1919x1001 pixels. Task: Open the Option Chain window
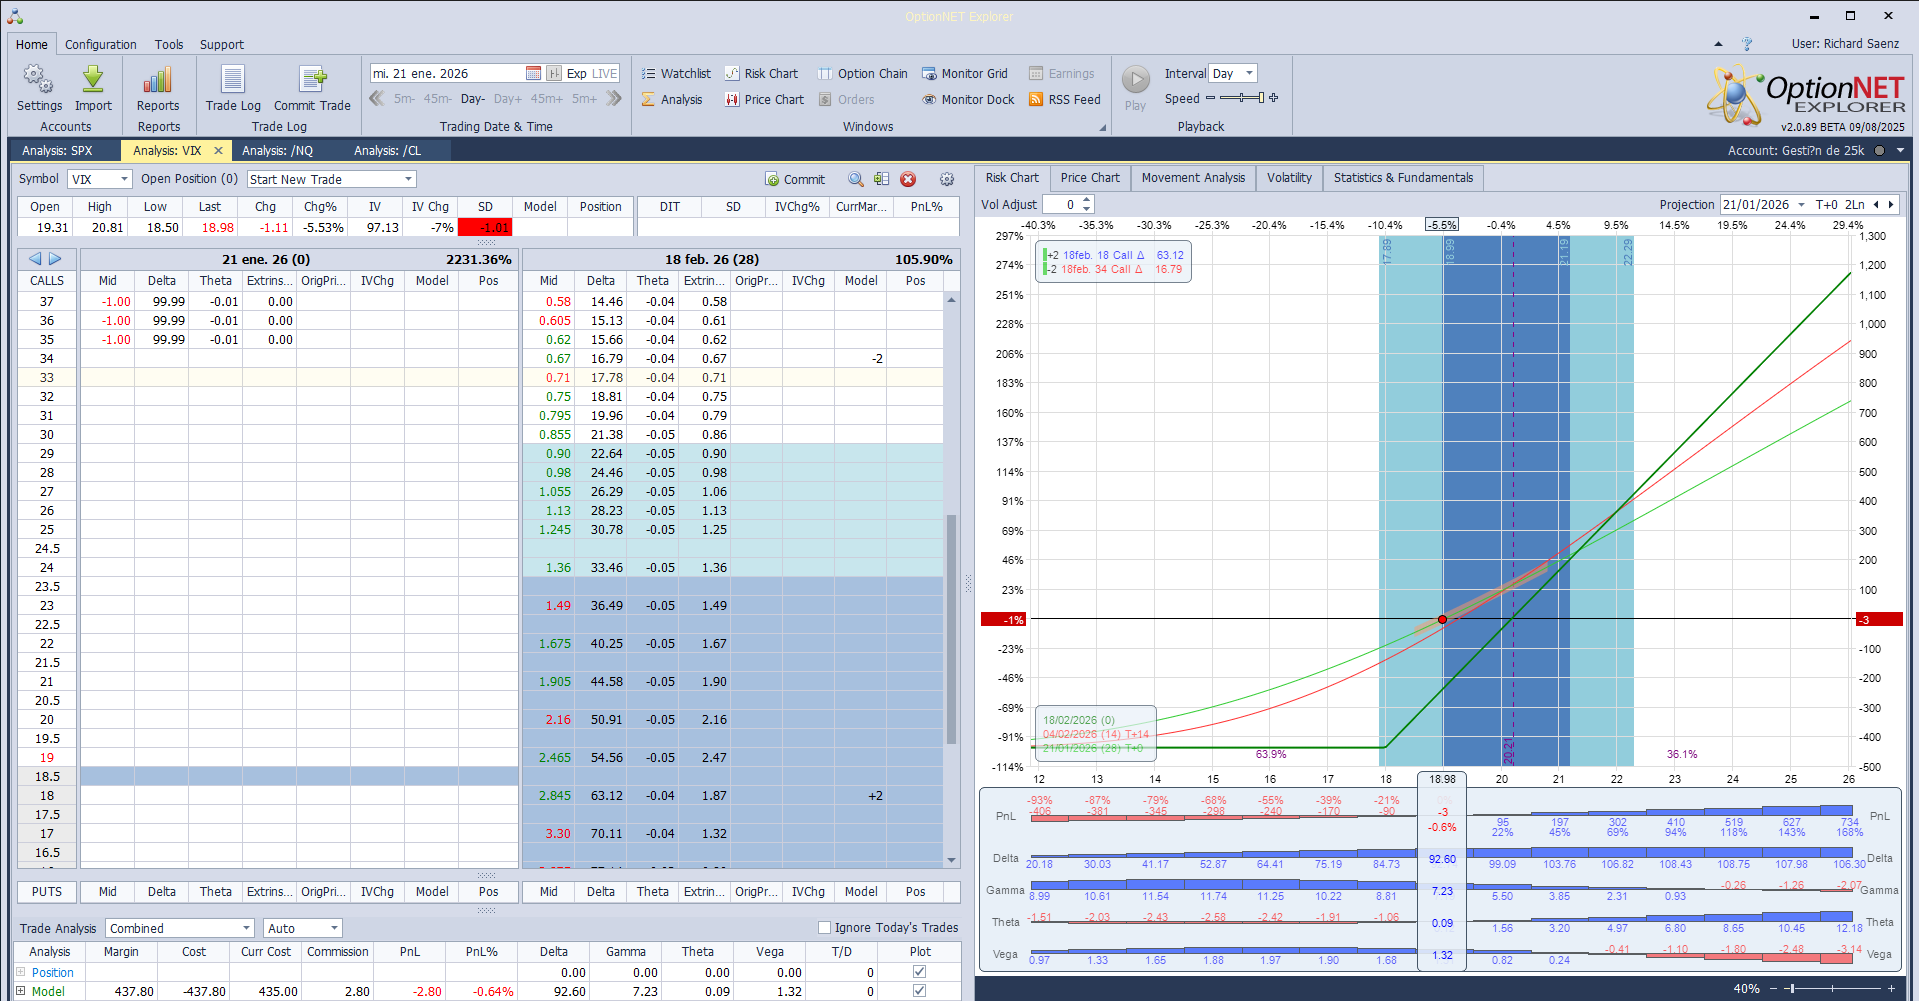(862, 73)
